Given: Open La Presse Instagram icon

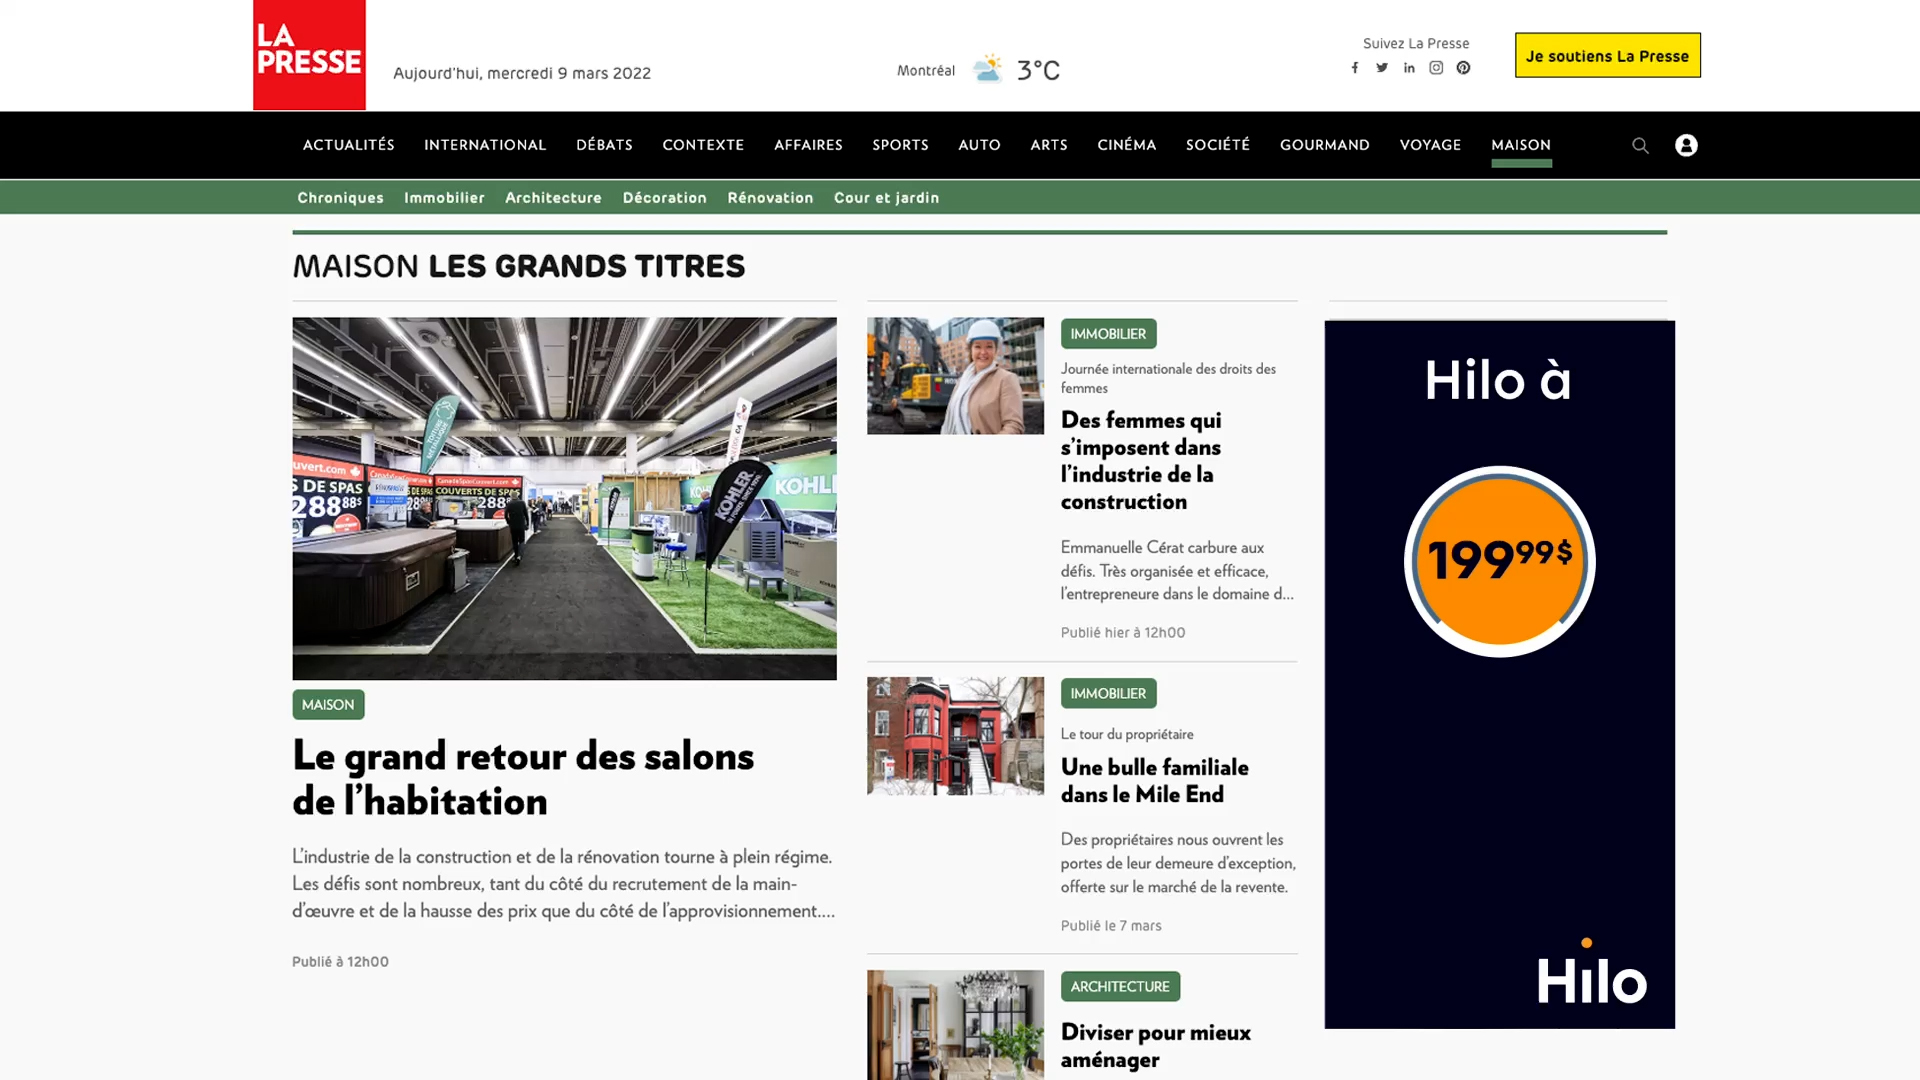Looking at the screenshot, I should [1436, 68].
